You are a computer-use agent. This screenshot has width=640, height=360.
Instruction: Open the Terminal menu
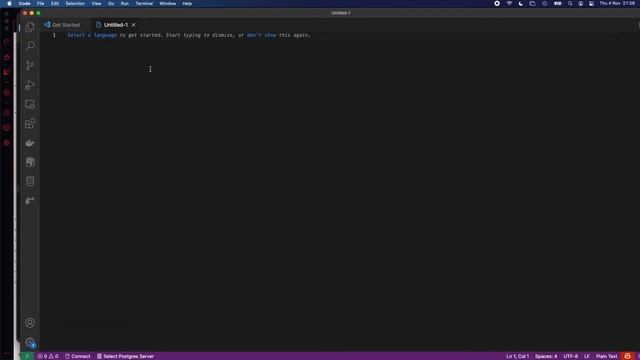pyautogui.click(x=144, y=3)
